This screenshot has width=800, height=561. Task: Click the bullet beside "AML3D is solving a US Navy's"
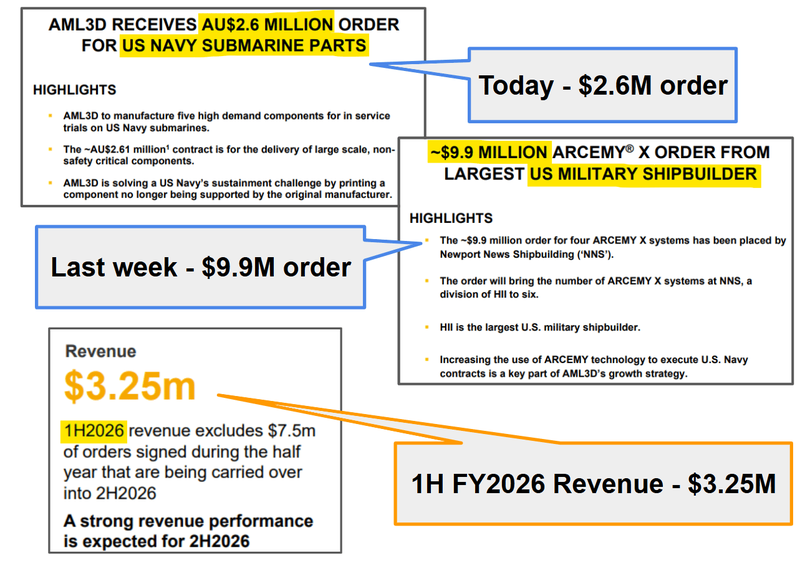tap(51, 183)
